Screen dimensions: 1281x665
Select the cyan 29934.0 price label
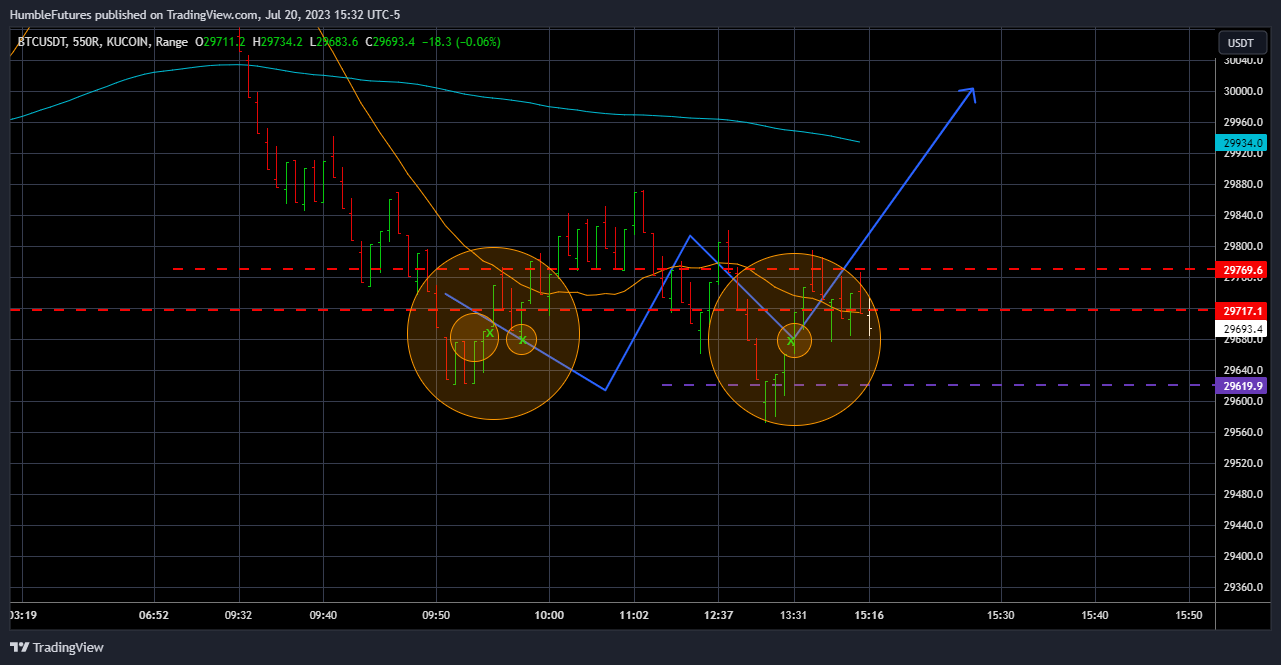point(1240,143)
